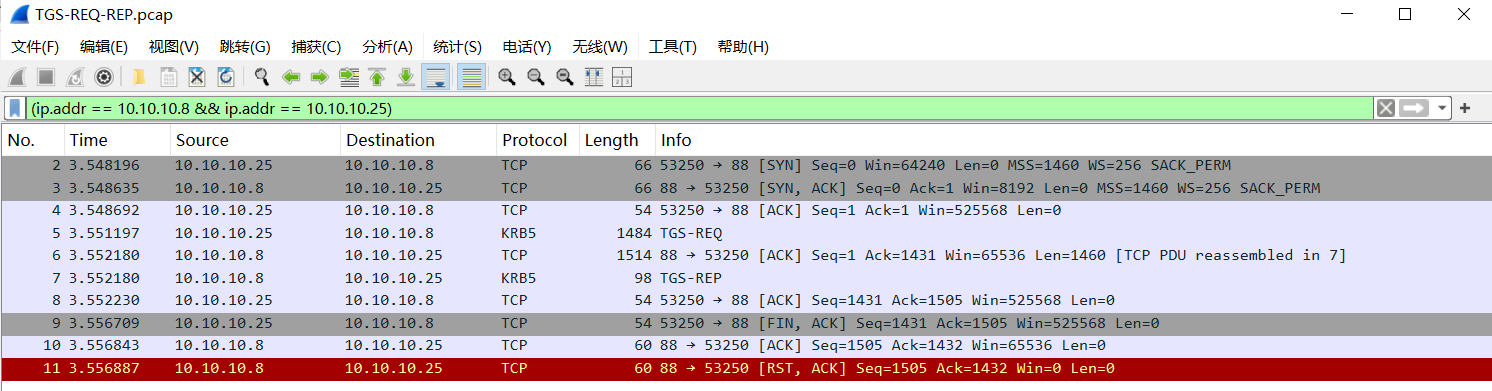The image size is (1492, 391).
Task: Jump to the first packet
Action: click(x=377, y=77)
